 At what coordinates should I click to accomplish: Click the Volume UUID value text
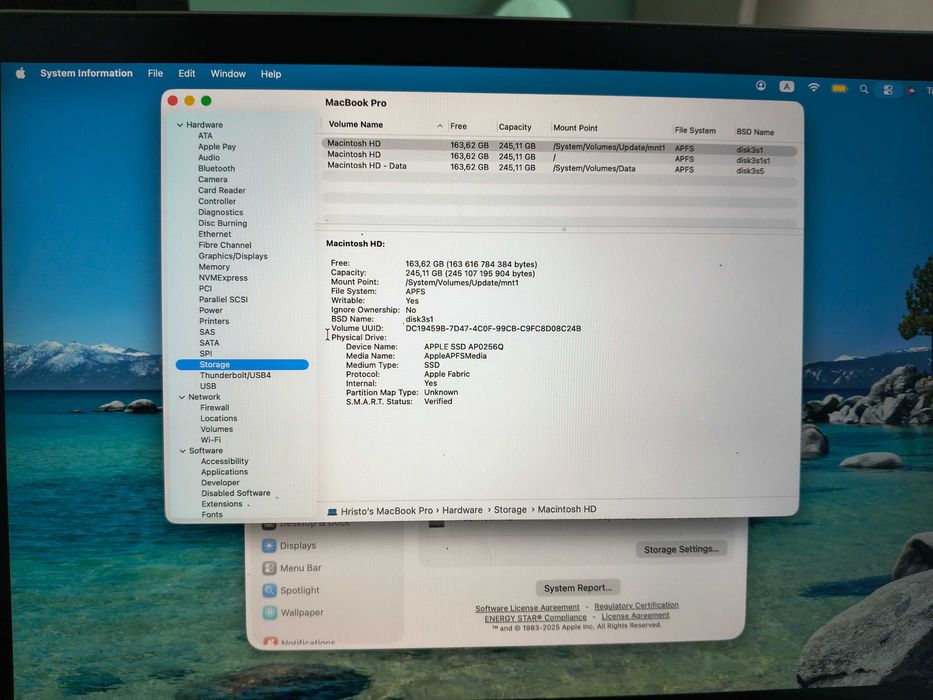point(493,329)
